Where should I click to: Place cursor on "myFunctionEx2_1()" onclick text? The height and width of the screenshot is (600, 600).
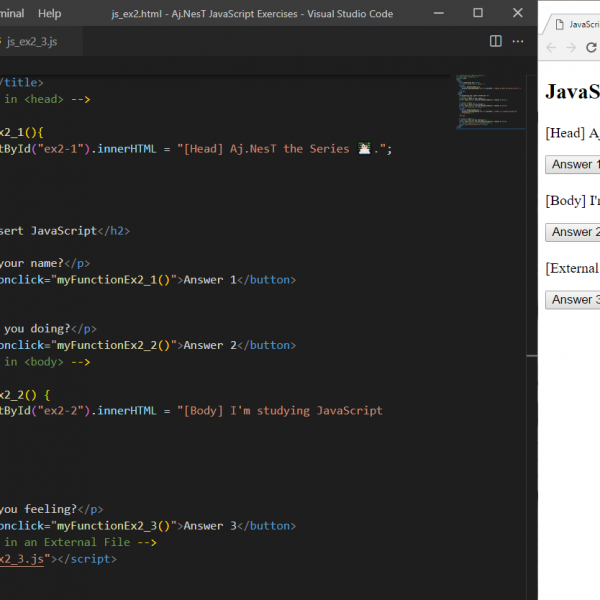tap(116, 280)
